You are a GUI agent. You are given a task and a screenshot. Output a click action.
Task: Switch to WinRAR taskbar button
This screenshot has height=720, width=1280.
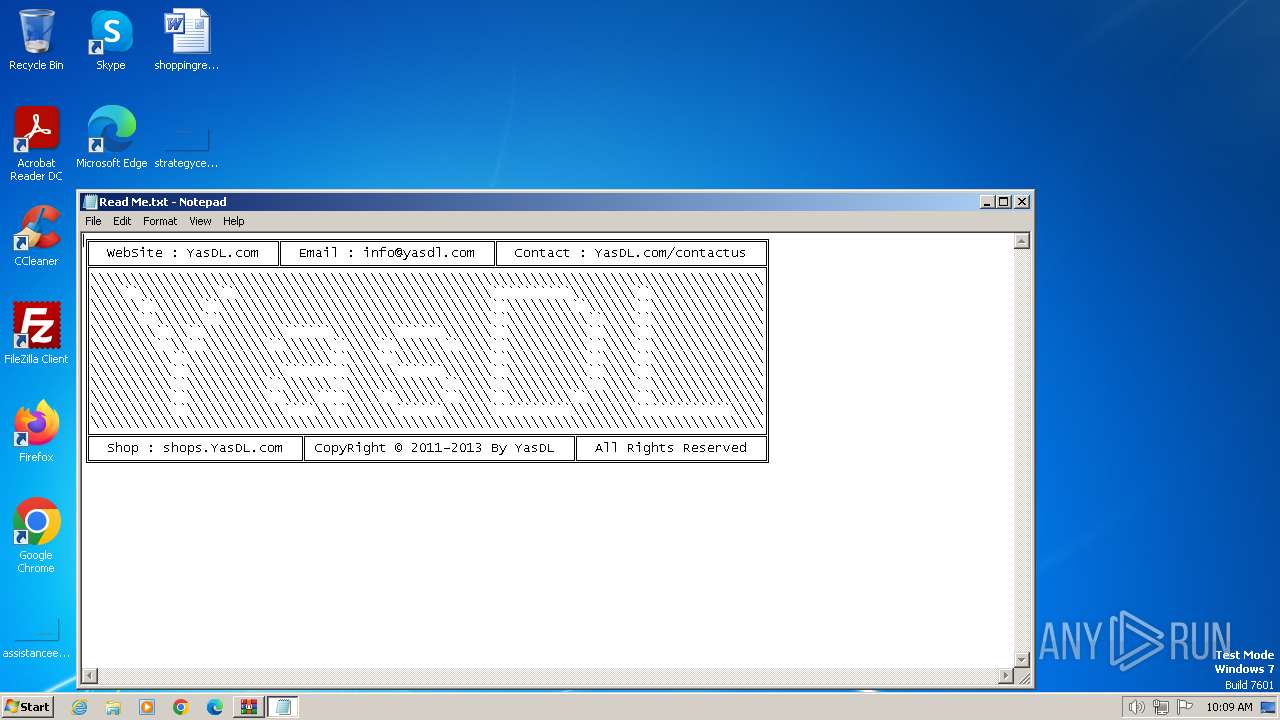[249, 707]
